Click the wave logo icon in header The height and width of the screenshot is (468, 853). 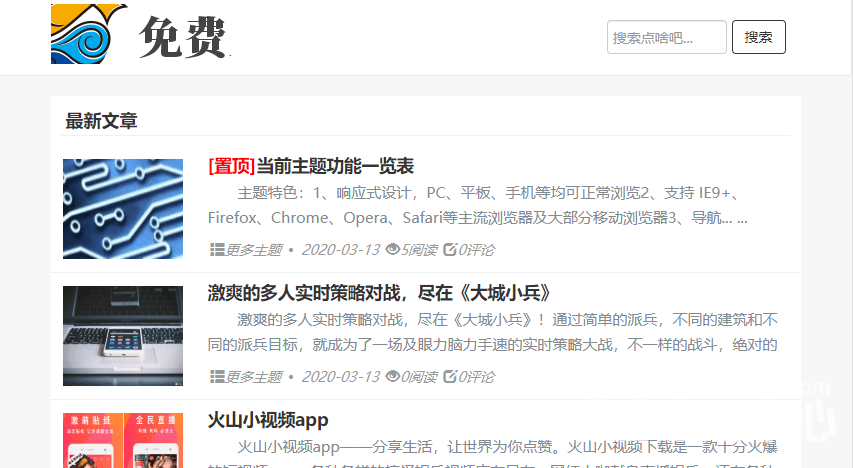pyautogui.click(x=89, y=34)
